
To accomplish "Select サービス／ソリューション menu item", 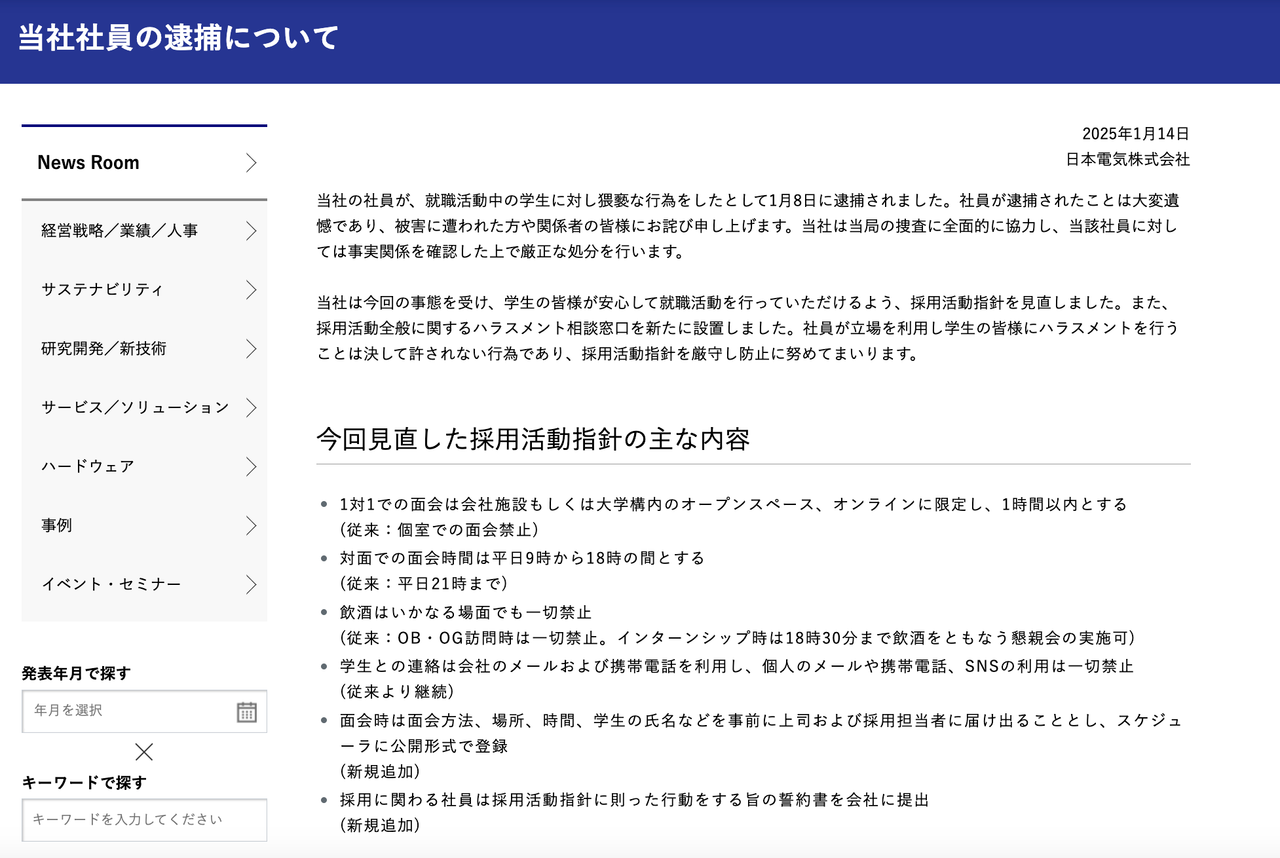I will (x=144, y=408).
